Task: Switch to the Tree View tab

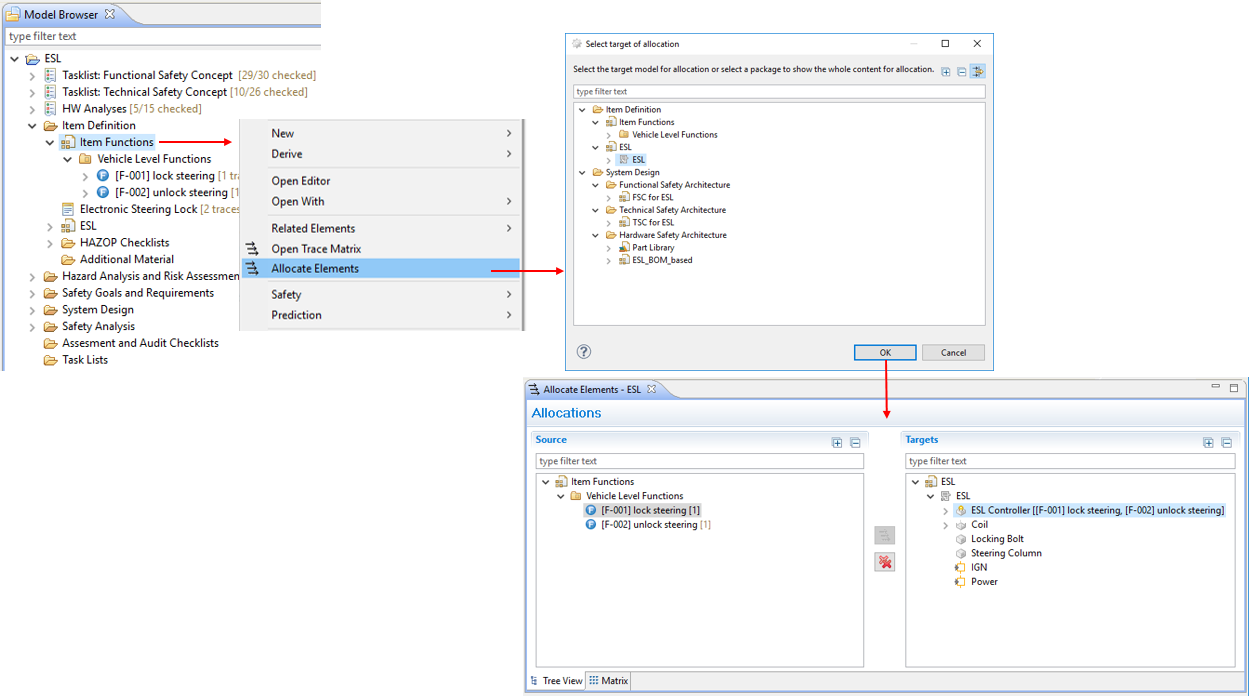Action: click(x=556, y=681)
